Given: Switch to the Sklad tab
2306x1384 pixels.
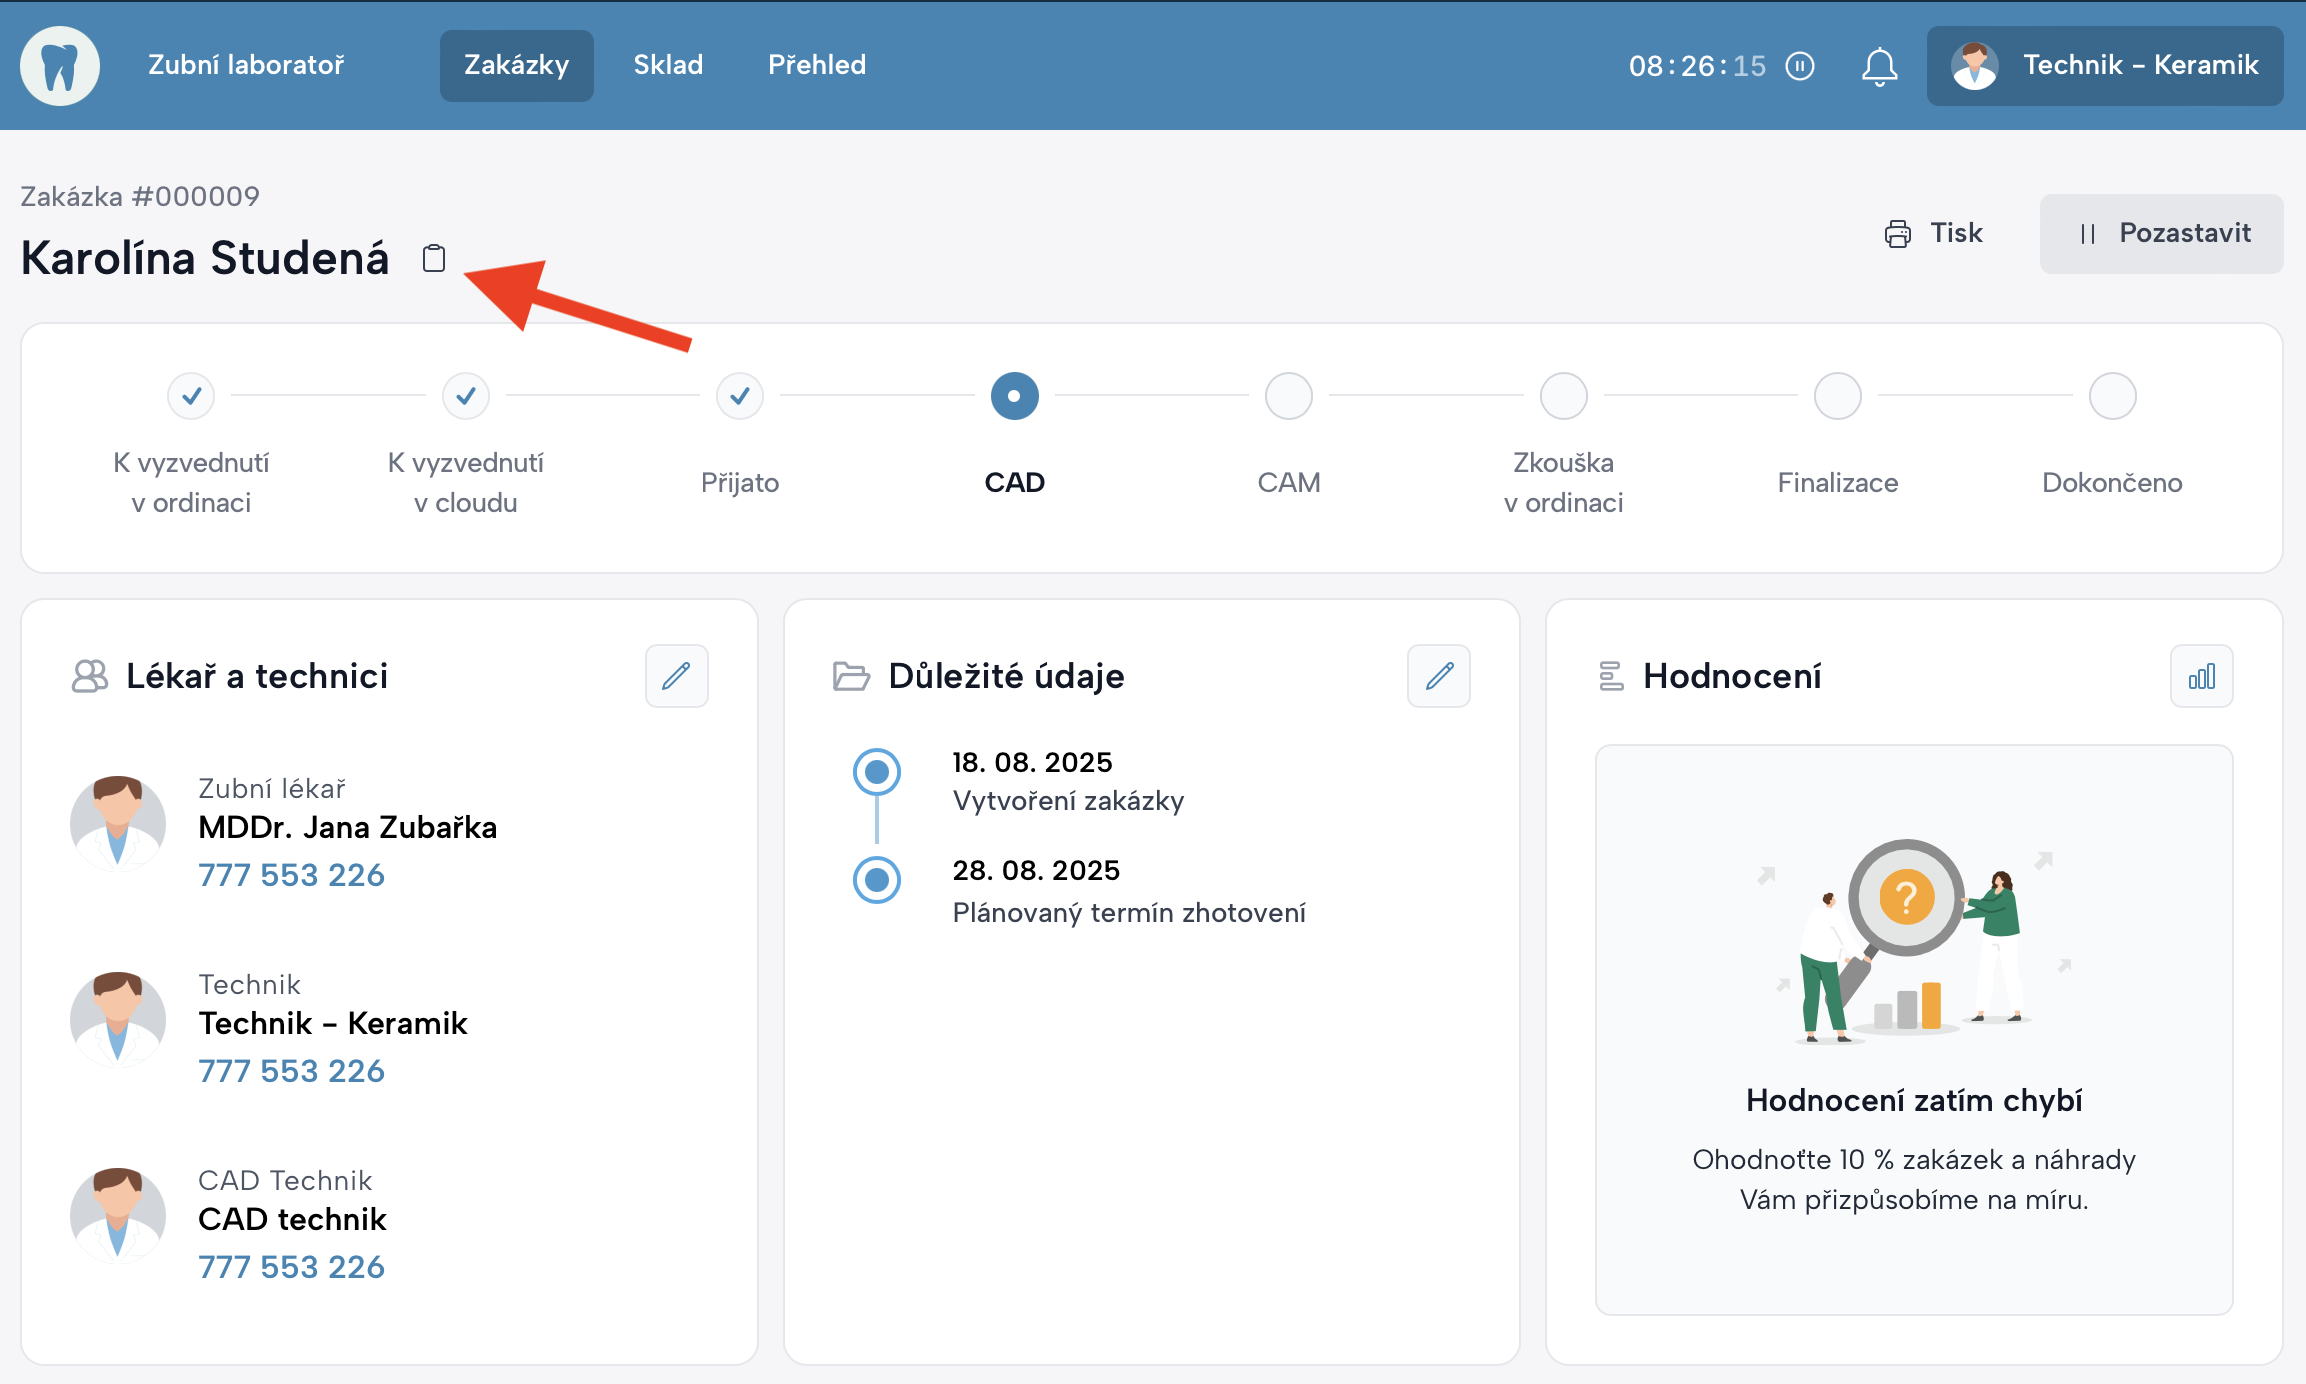Looking at the screenshot, I should tap(668, 66).
